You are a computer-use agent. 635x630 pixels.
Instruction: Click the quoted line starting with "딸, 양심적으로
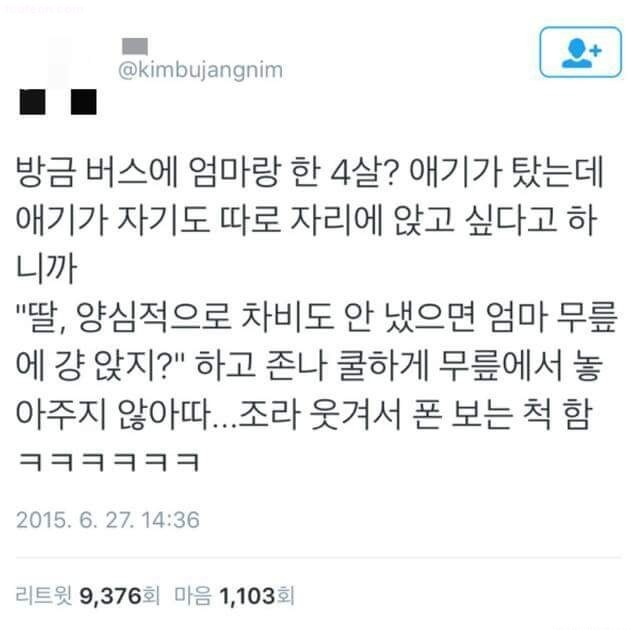pos(316,317)
